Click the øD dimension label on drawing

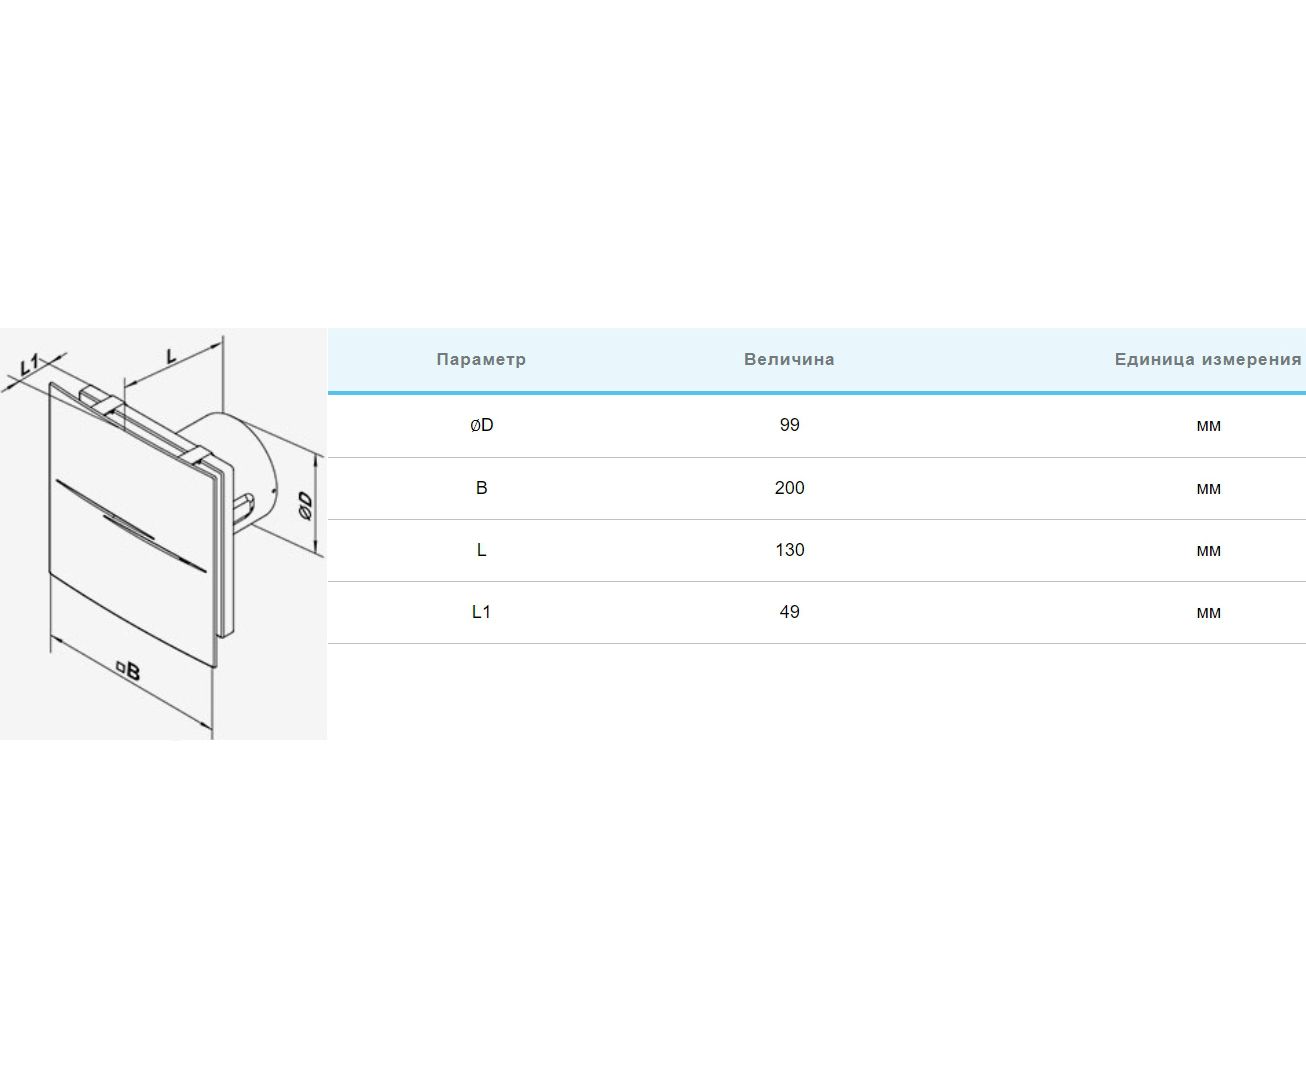(305, 504)
